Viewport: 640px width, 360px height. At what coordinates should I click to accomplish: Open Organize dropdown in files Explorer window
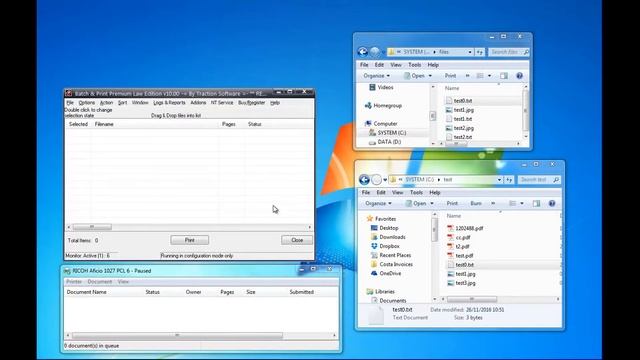(x=376, y=76)
